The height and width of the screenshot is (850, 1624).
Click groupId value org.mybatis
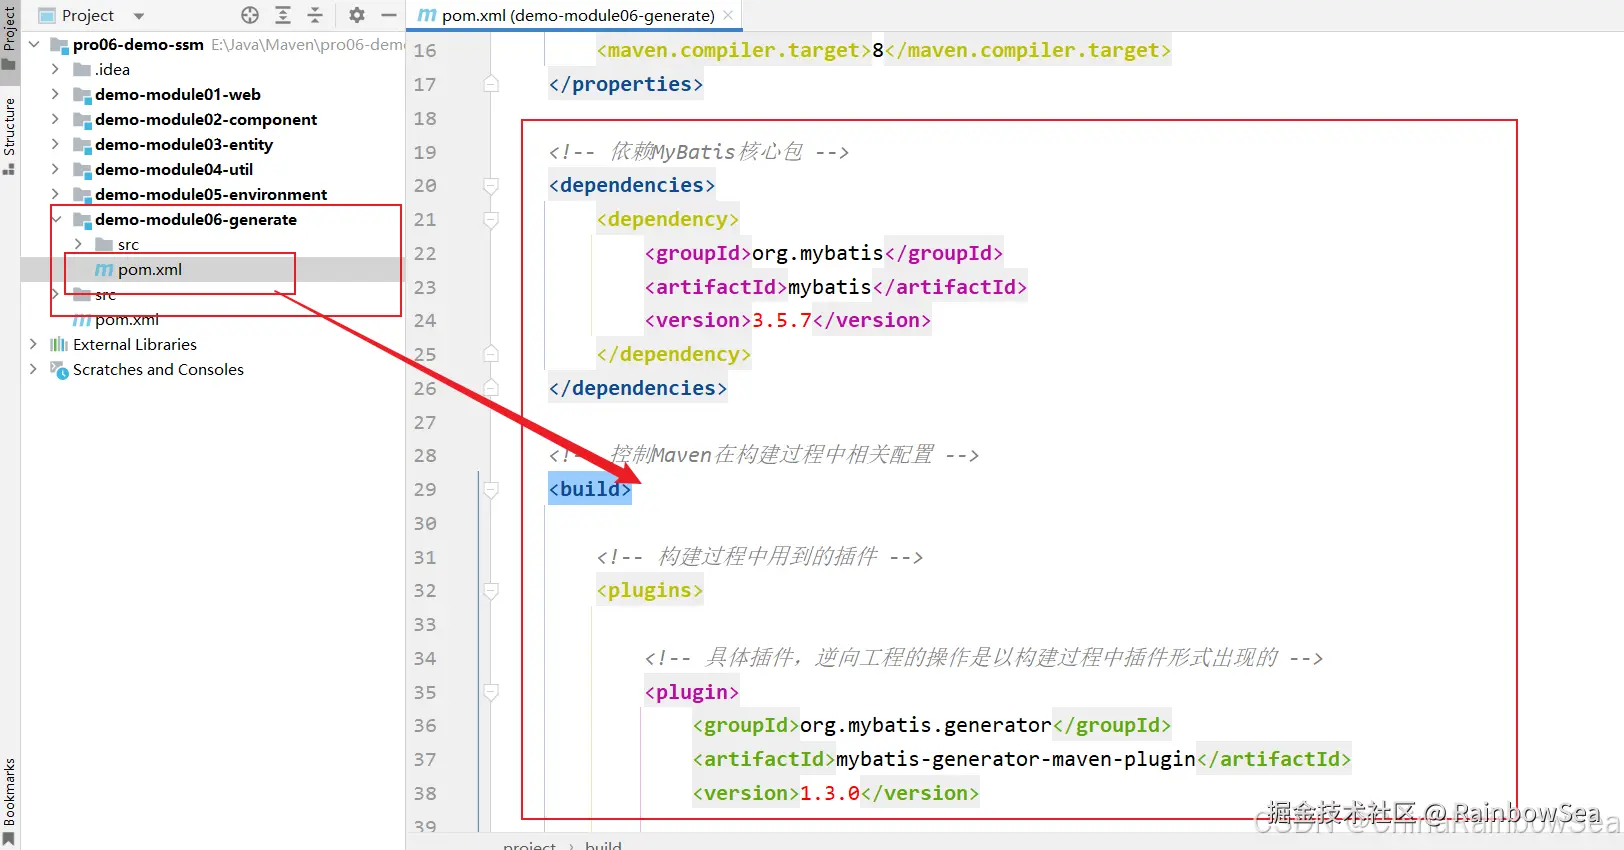tap(818, 253)
